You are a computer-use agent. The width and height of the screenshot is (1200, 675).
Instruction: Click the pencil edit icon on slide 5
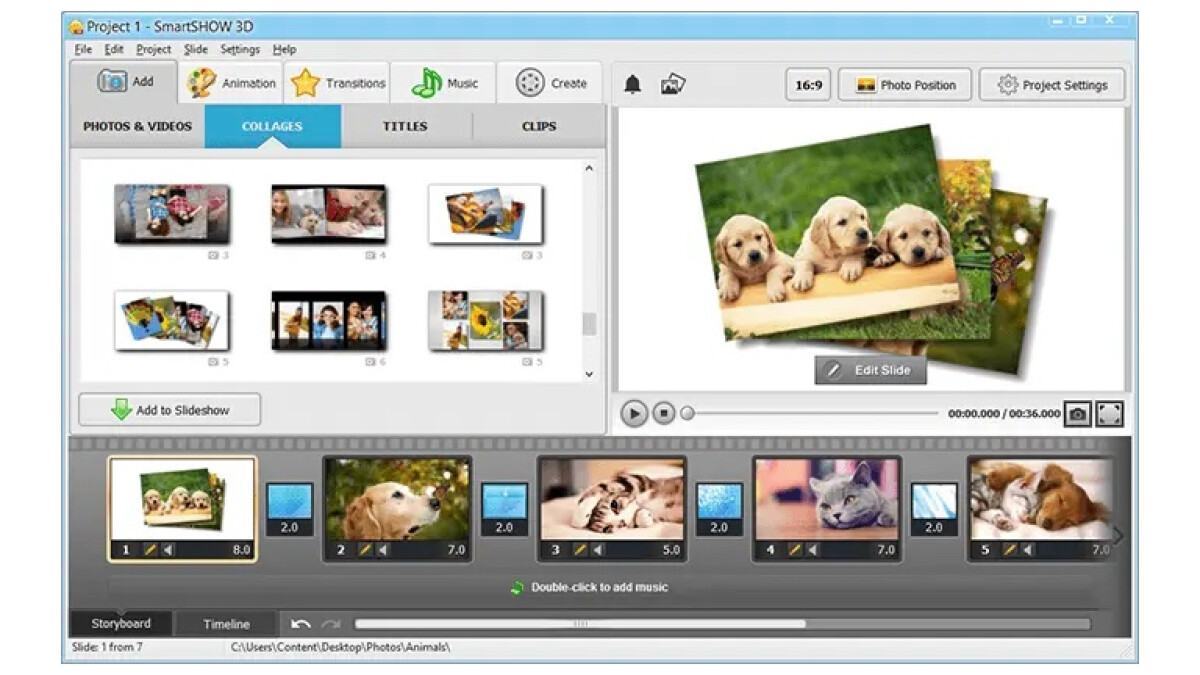click(x=1010, y=550)
